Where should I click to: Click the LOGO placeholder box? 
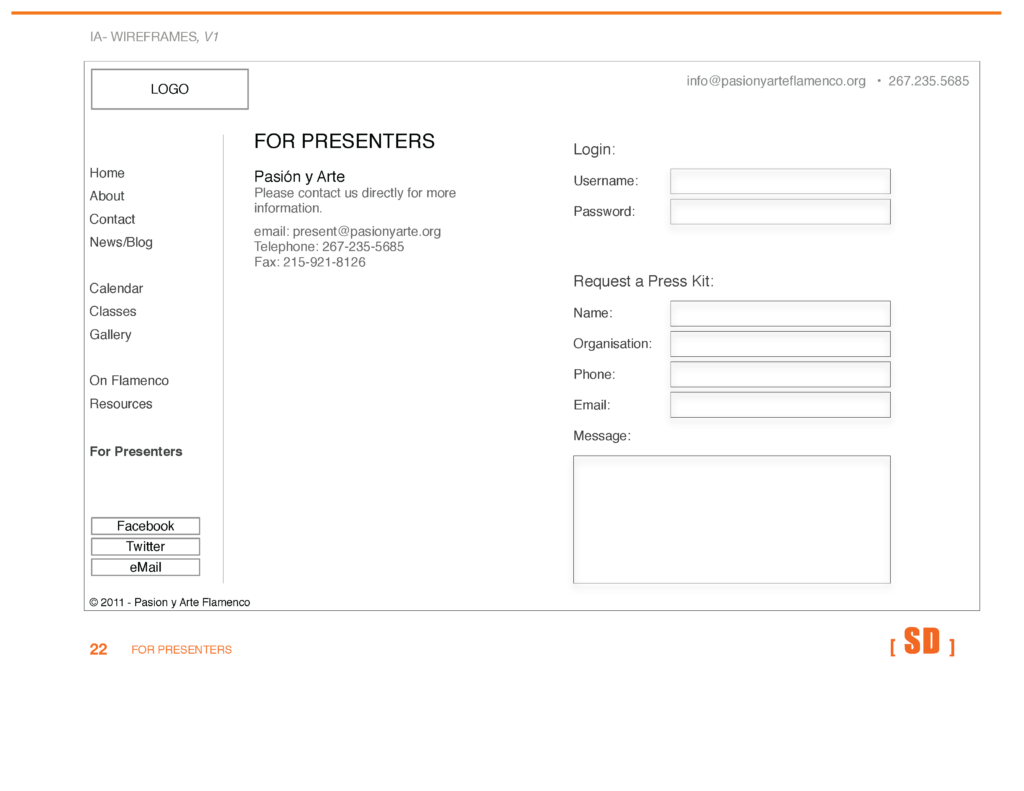click(169, 89)
